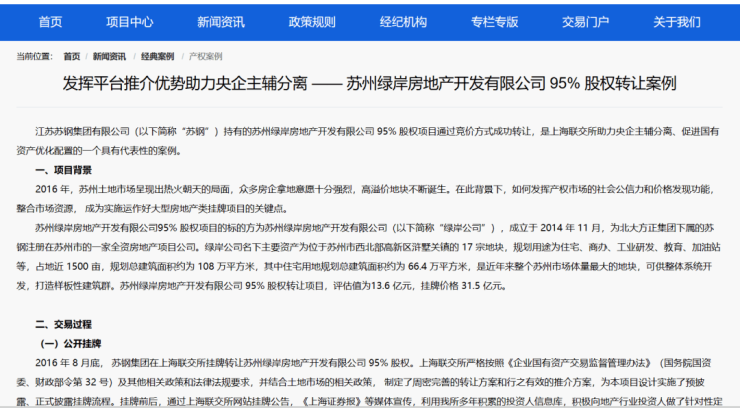Click the 新闻资讯 breadcrumb link
740x408 pixels.
[110, 57]
